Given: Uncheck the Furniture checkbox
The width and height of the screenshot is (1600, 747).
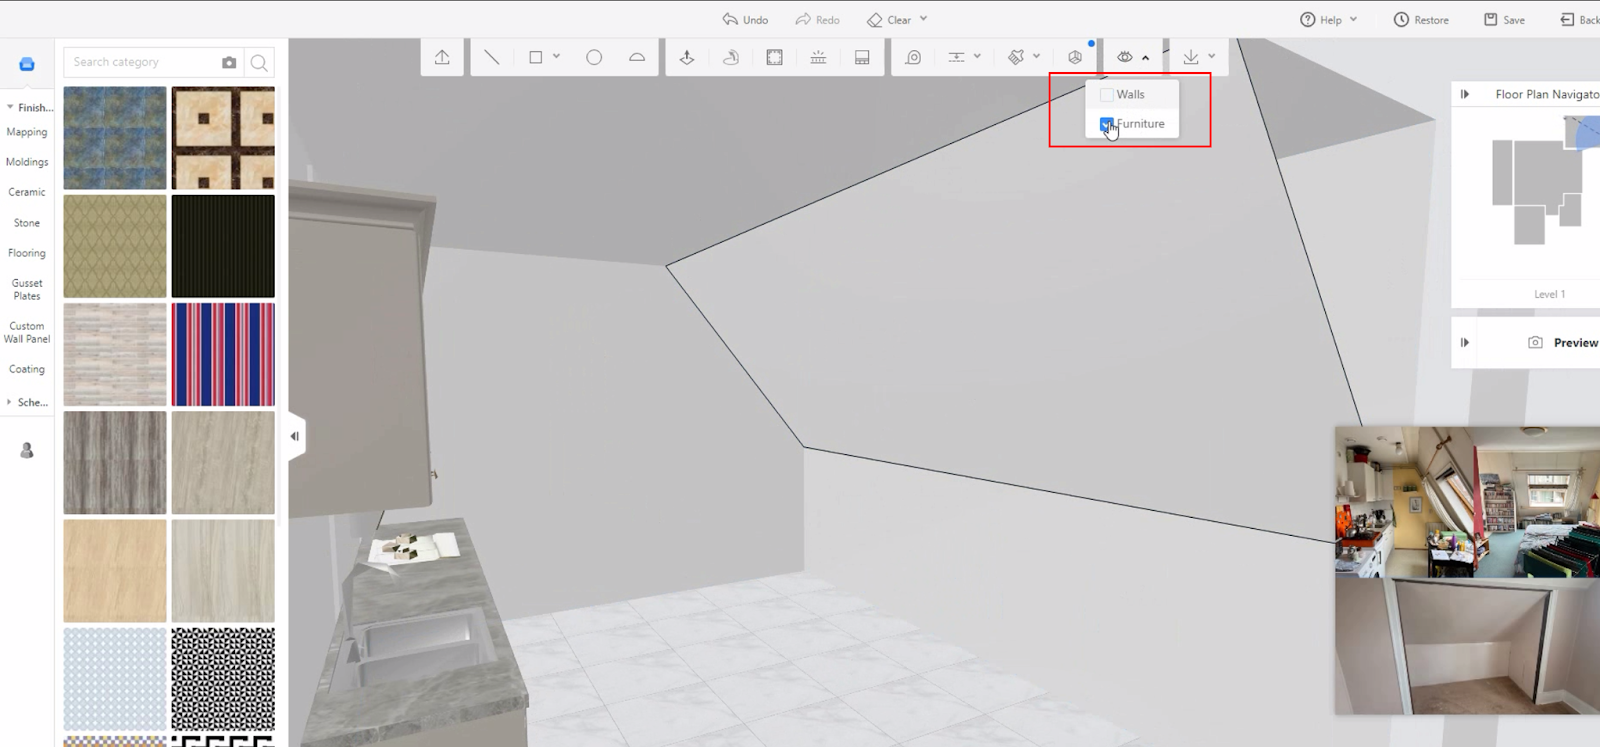Looking at the screenshot, I should tap(1106, 124).
